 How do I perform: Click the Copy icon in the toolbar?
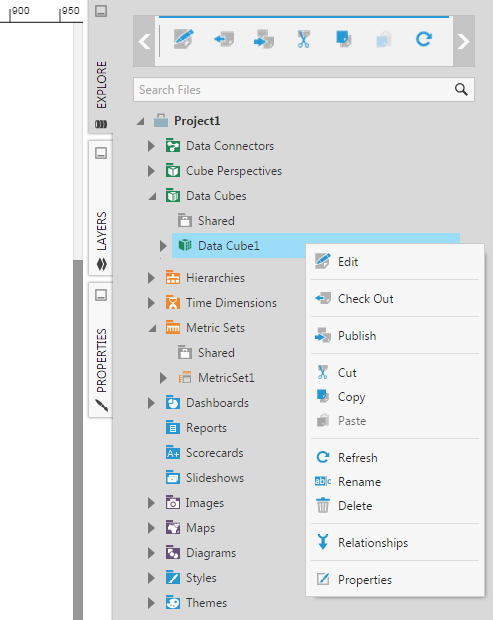(343, 39)
